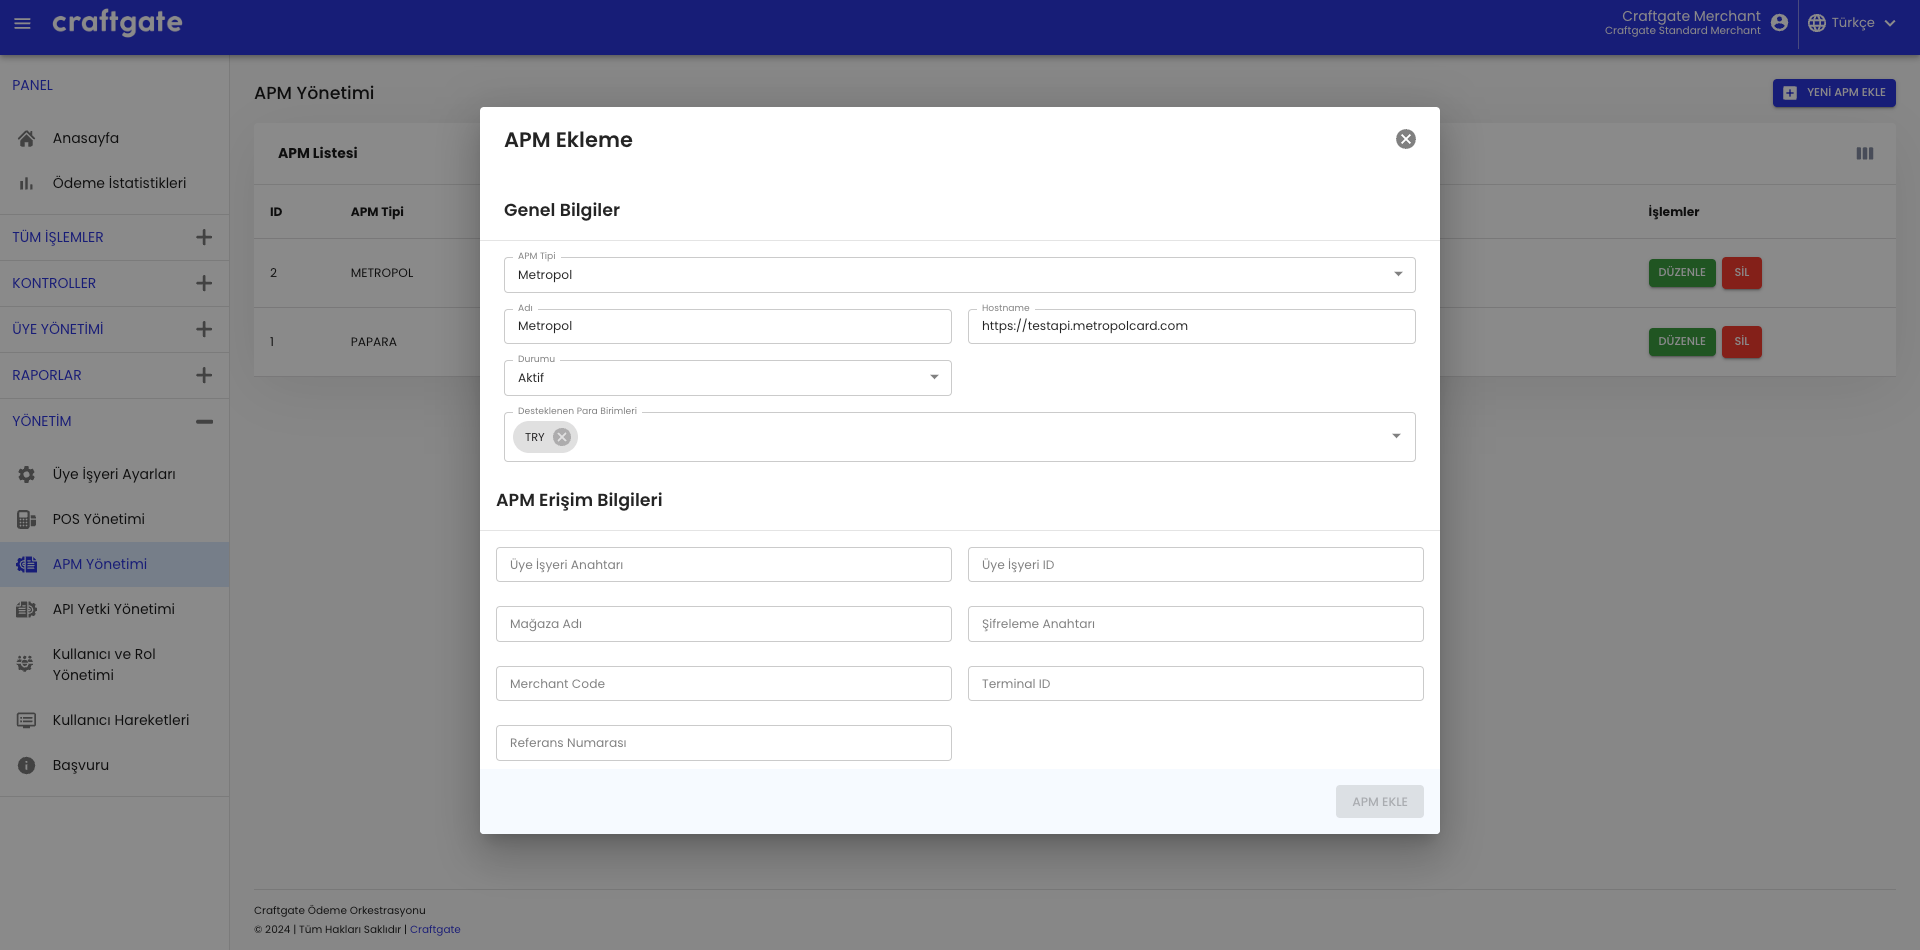The image size is (1920, 950).
Task: Click the API Yetki Yönetimi icon
Action: click(27, 609)
